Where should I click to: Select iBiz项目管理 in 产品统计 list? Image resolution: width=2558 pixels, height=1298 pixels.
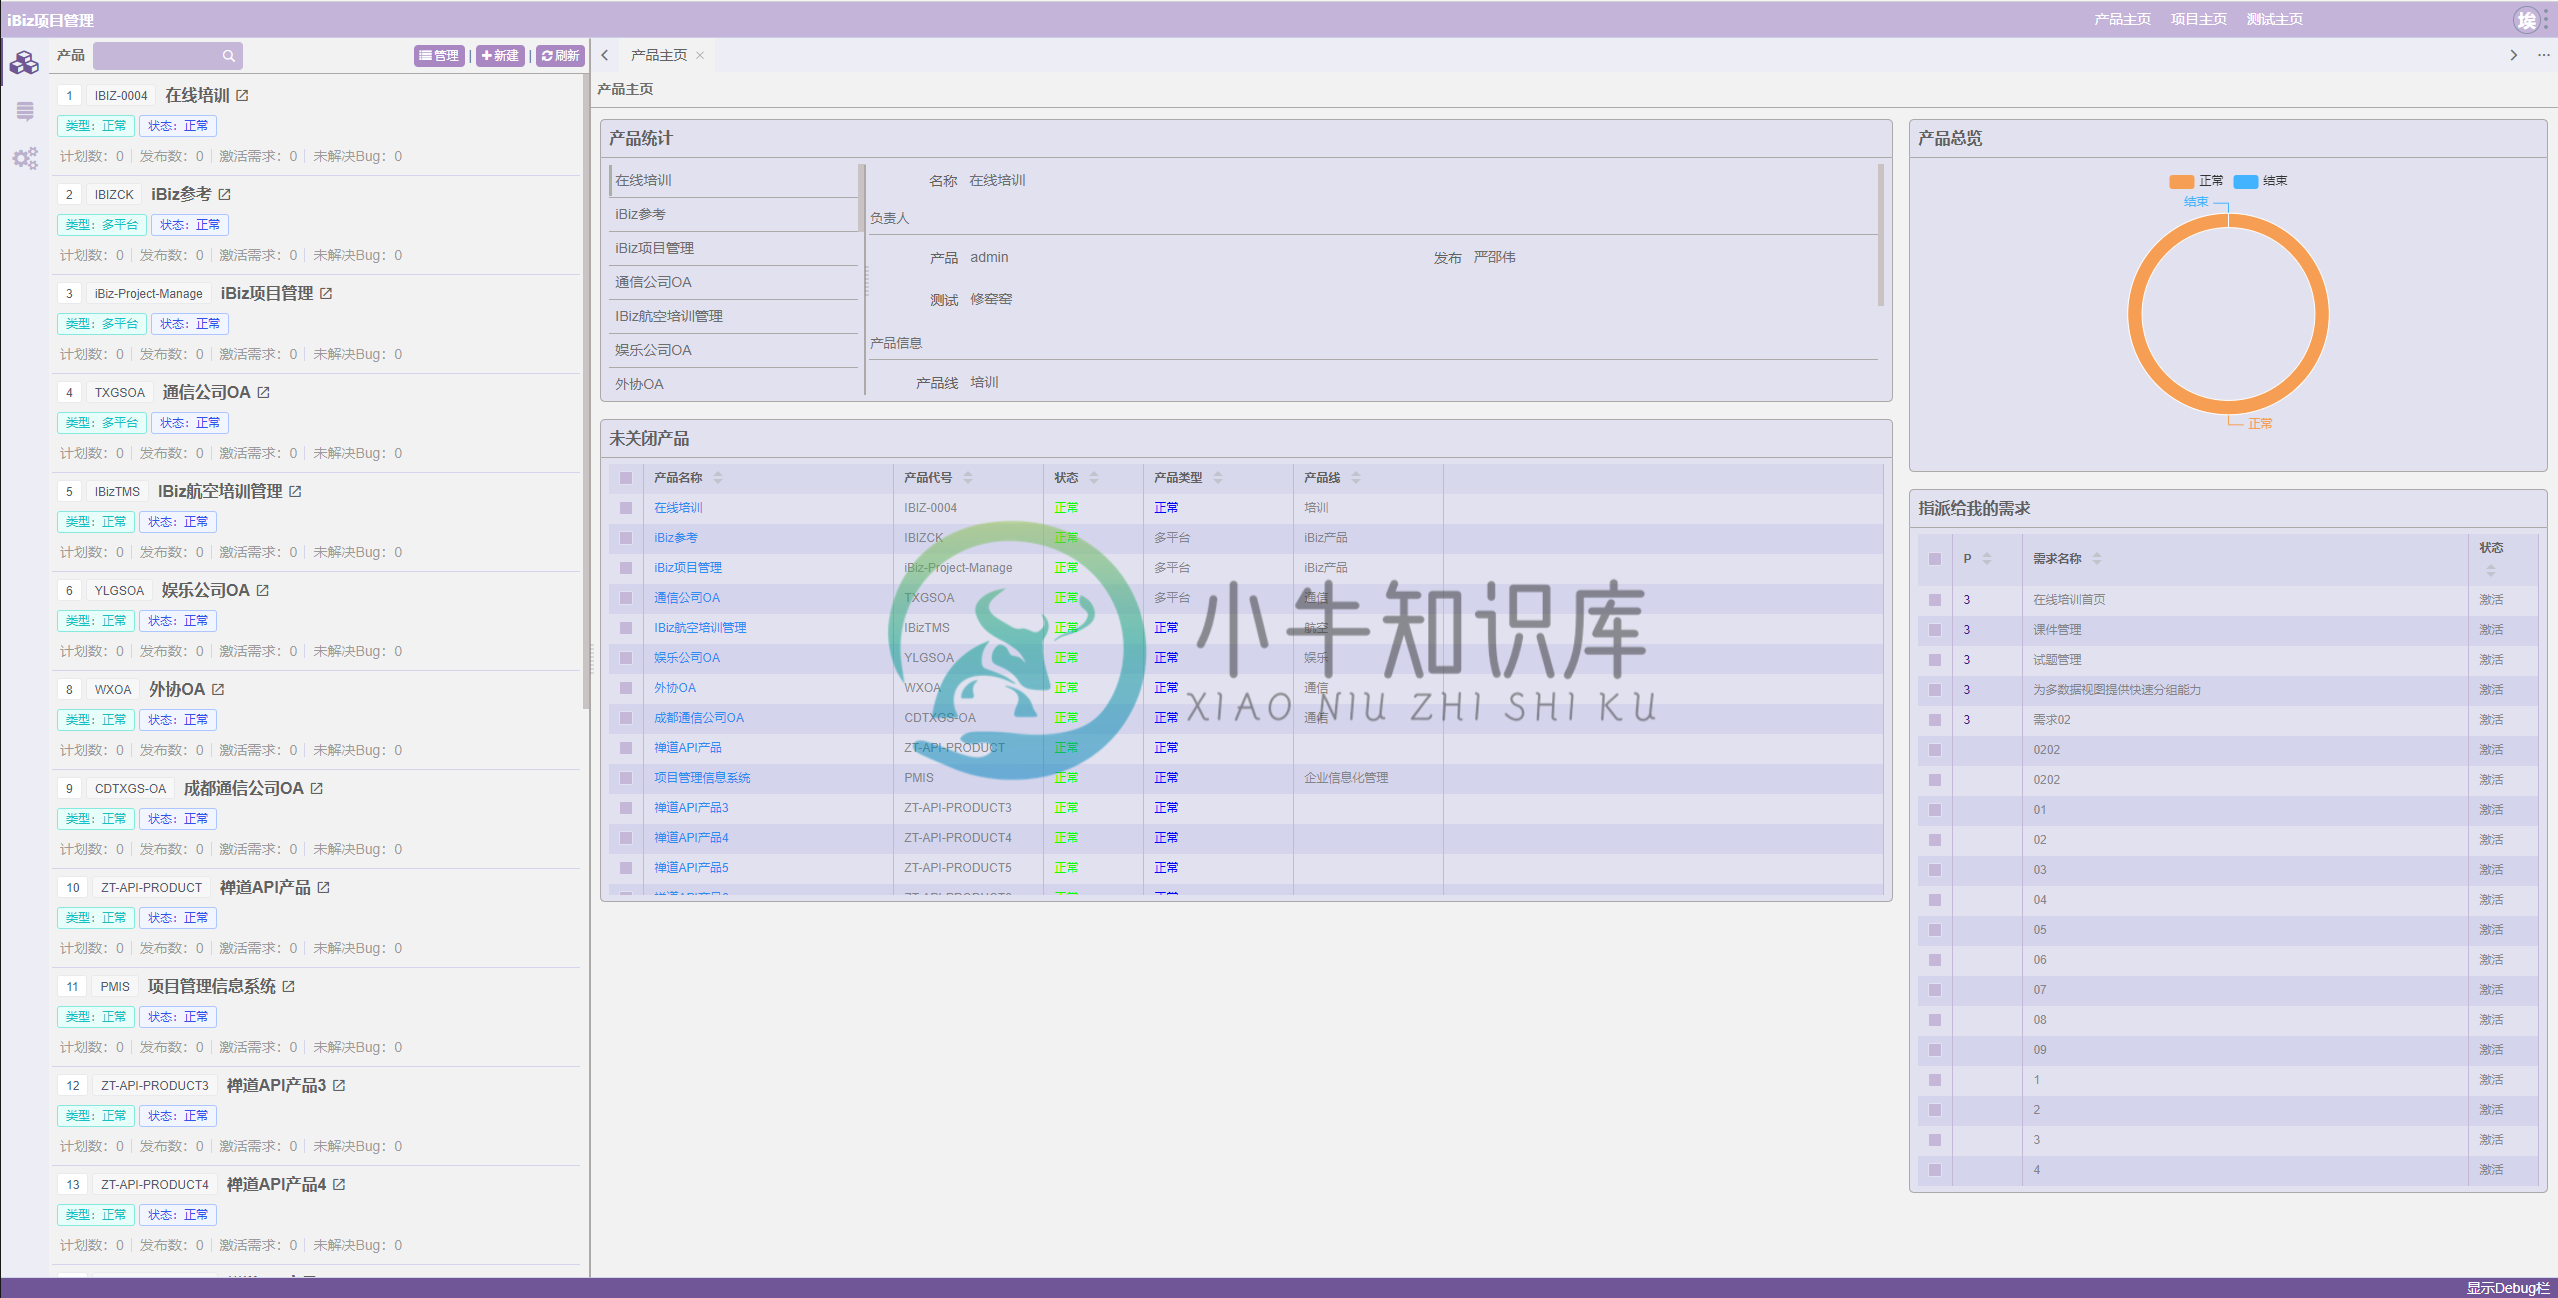pos(734,248)
